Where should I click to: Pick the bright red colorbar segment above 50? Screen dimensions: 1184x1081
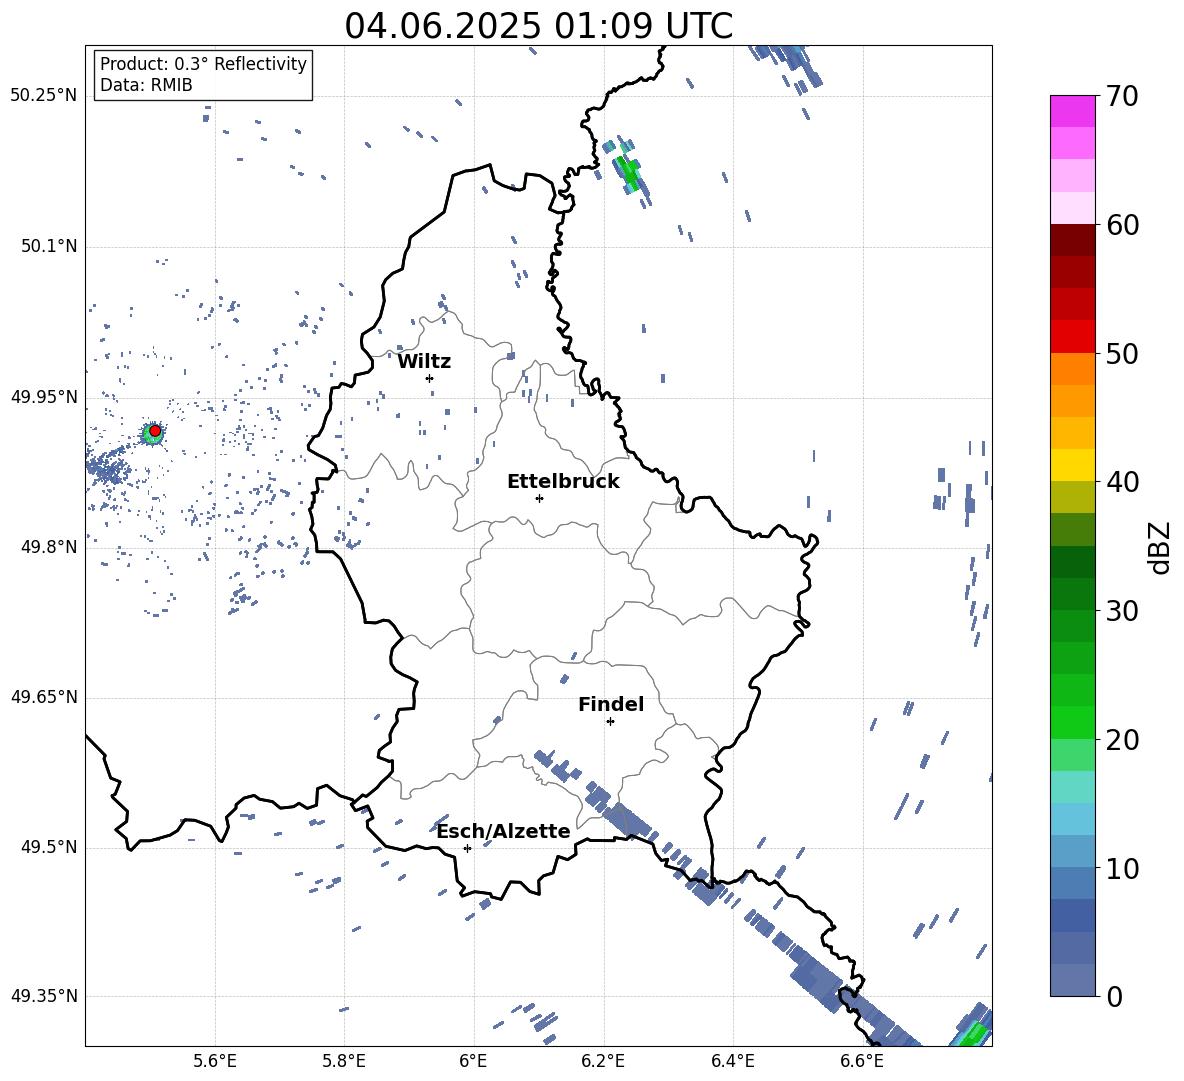[x=1072, y=337]
